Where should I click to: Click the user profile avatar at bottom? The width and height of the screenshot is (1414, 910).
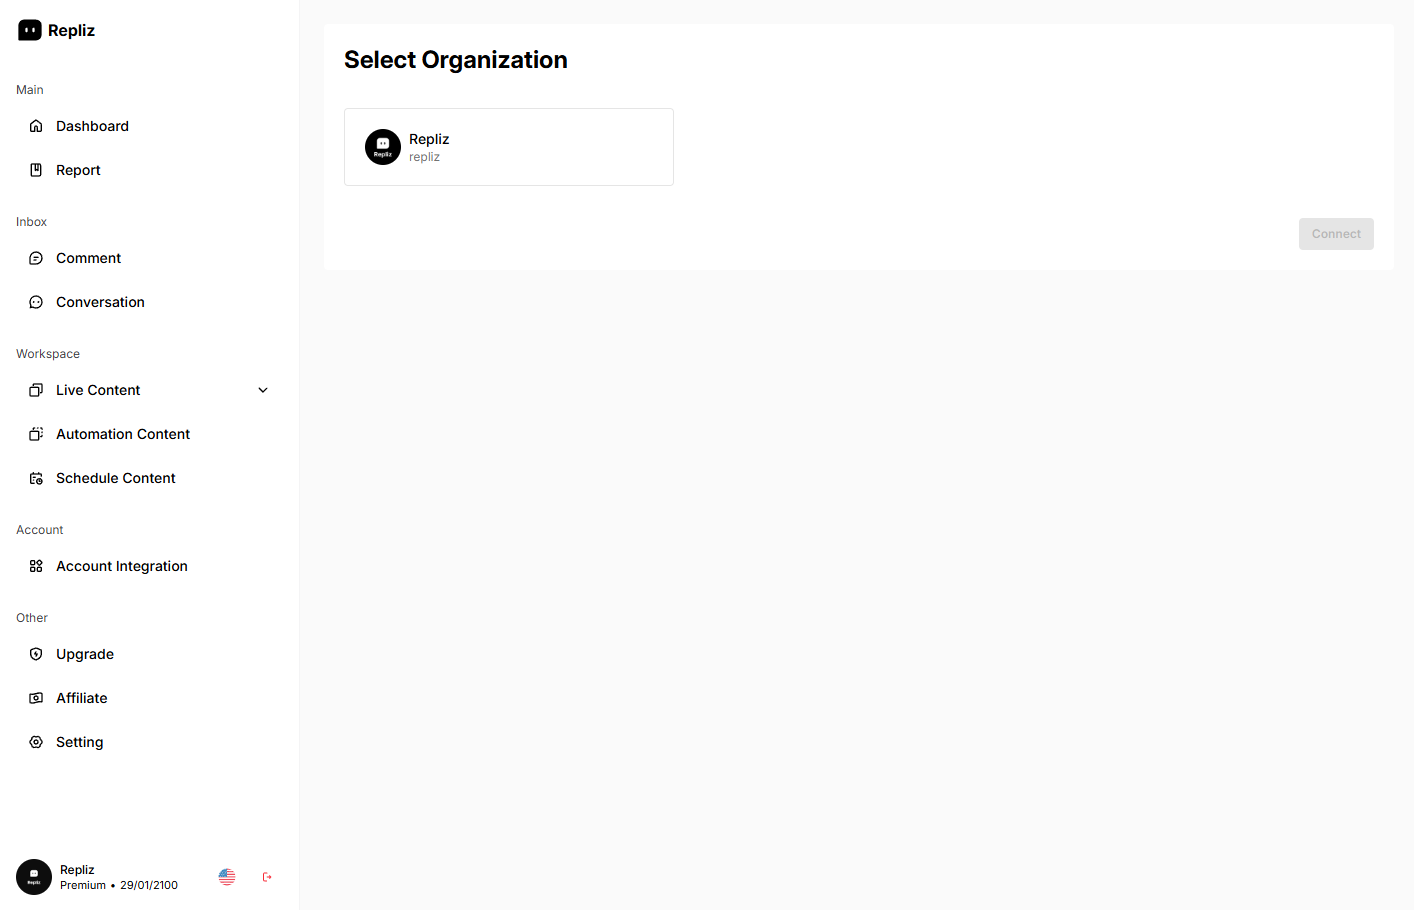coord(34,877)
